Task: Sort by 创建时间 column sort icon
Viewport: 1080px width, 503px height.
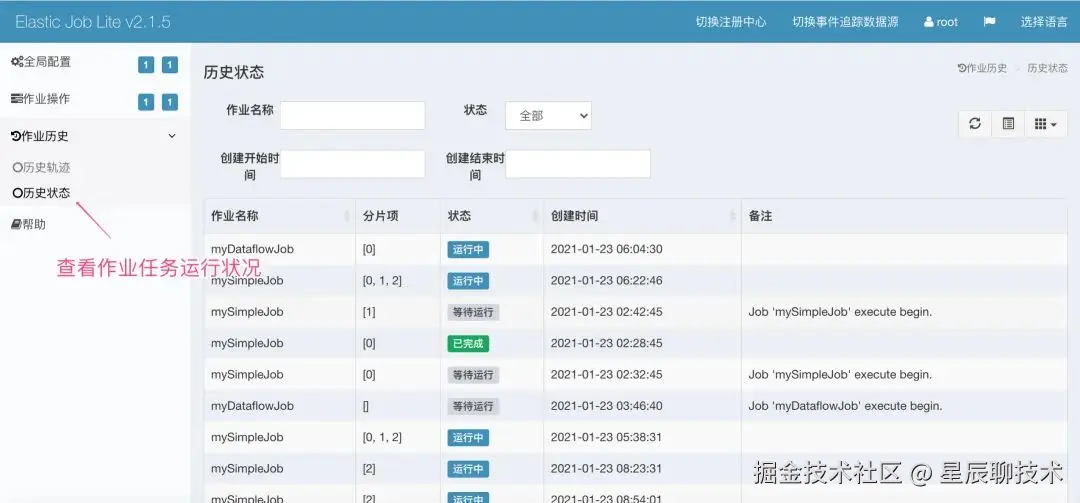Action: (x=733, y=216)
